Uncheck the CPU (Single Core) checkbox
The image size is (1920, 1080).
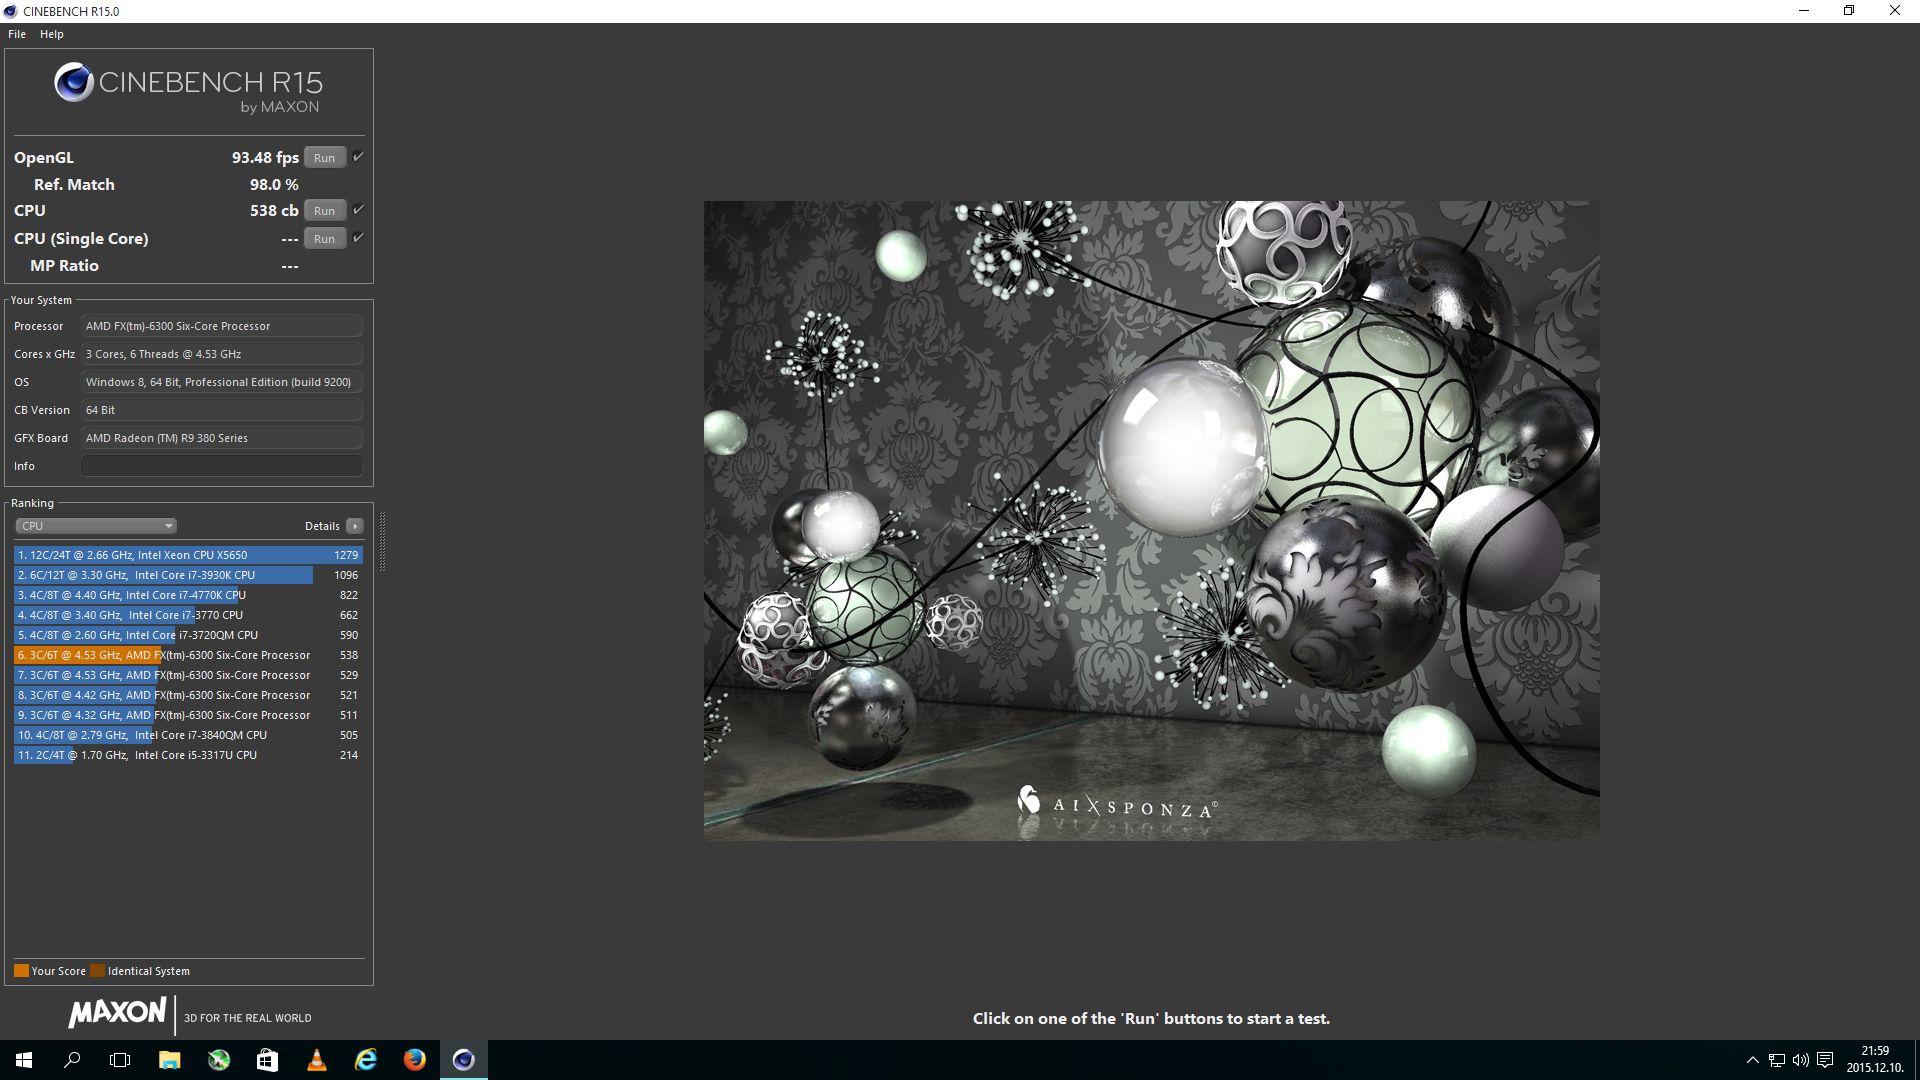point(358,238)
